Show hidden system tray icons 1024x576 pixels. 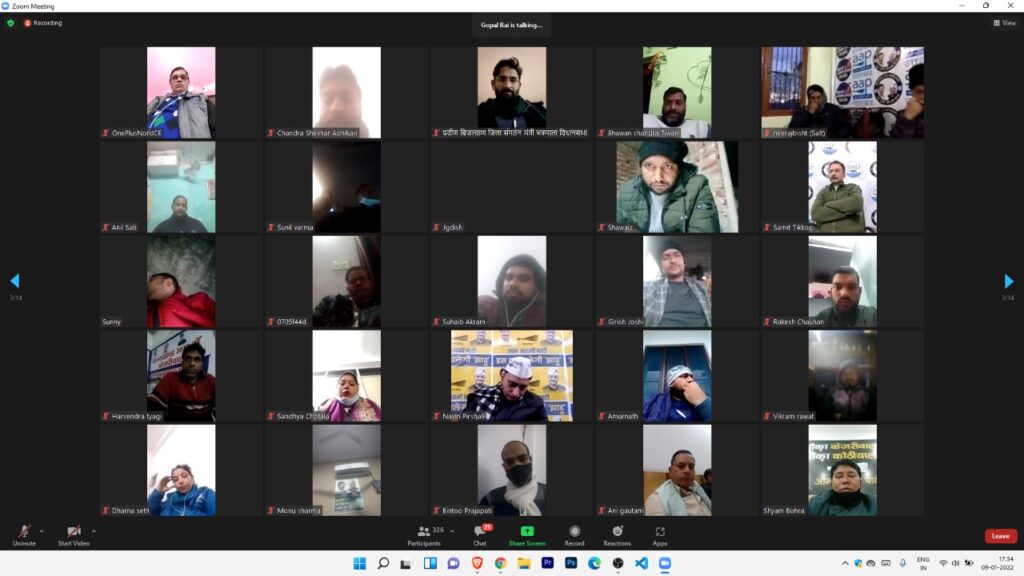pyautogui.click(x=845, y=563)
